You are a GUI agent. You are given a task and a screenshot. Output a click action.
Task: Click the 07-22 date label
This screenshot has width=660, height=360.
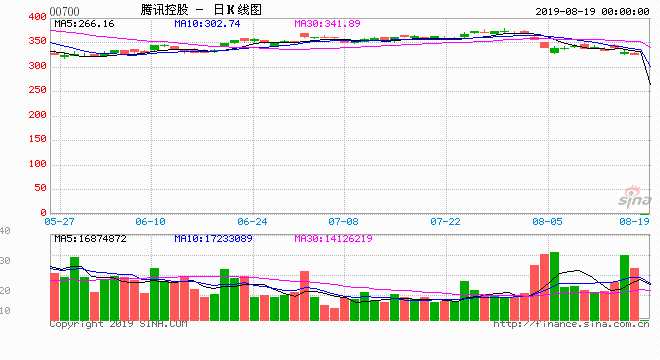point(445,221)
